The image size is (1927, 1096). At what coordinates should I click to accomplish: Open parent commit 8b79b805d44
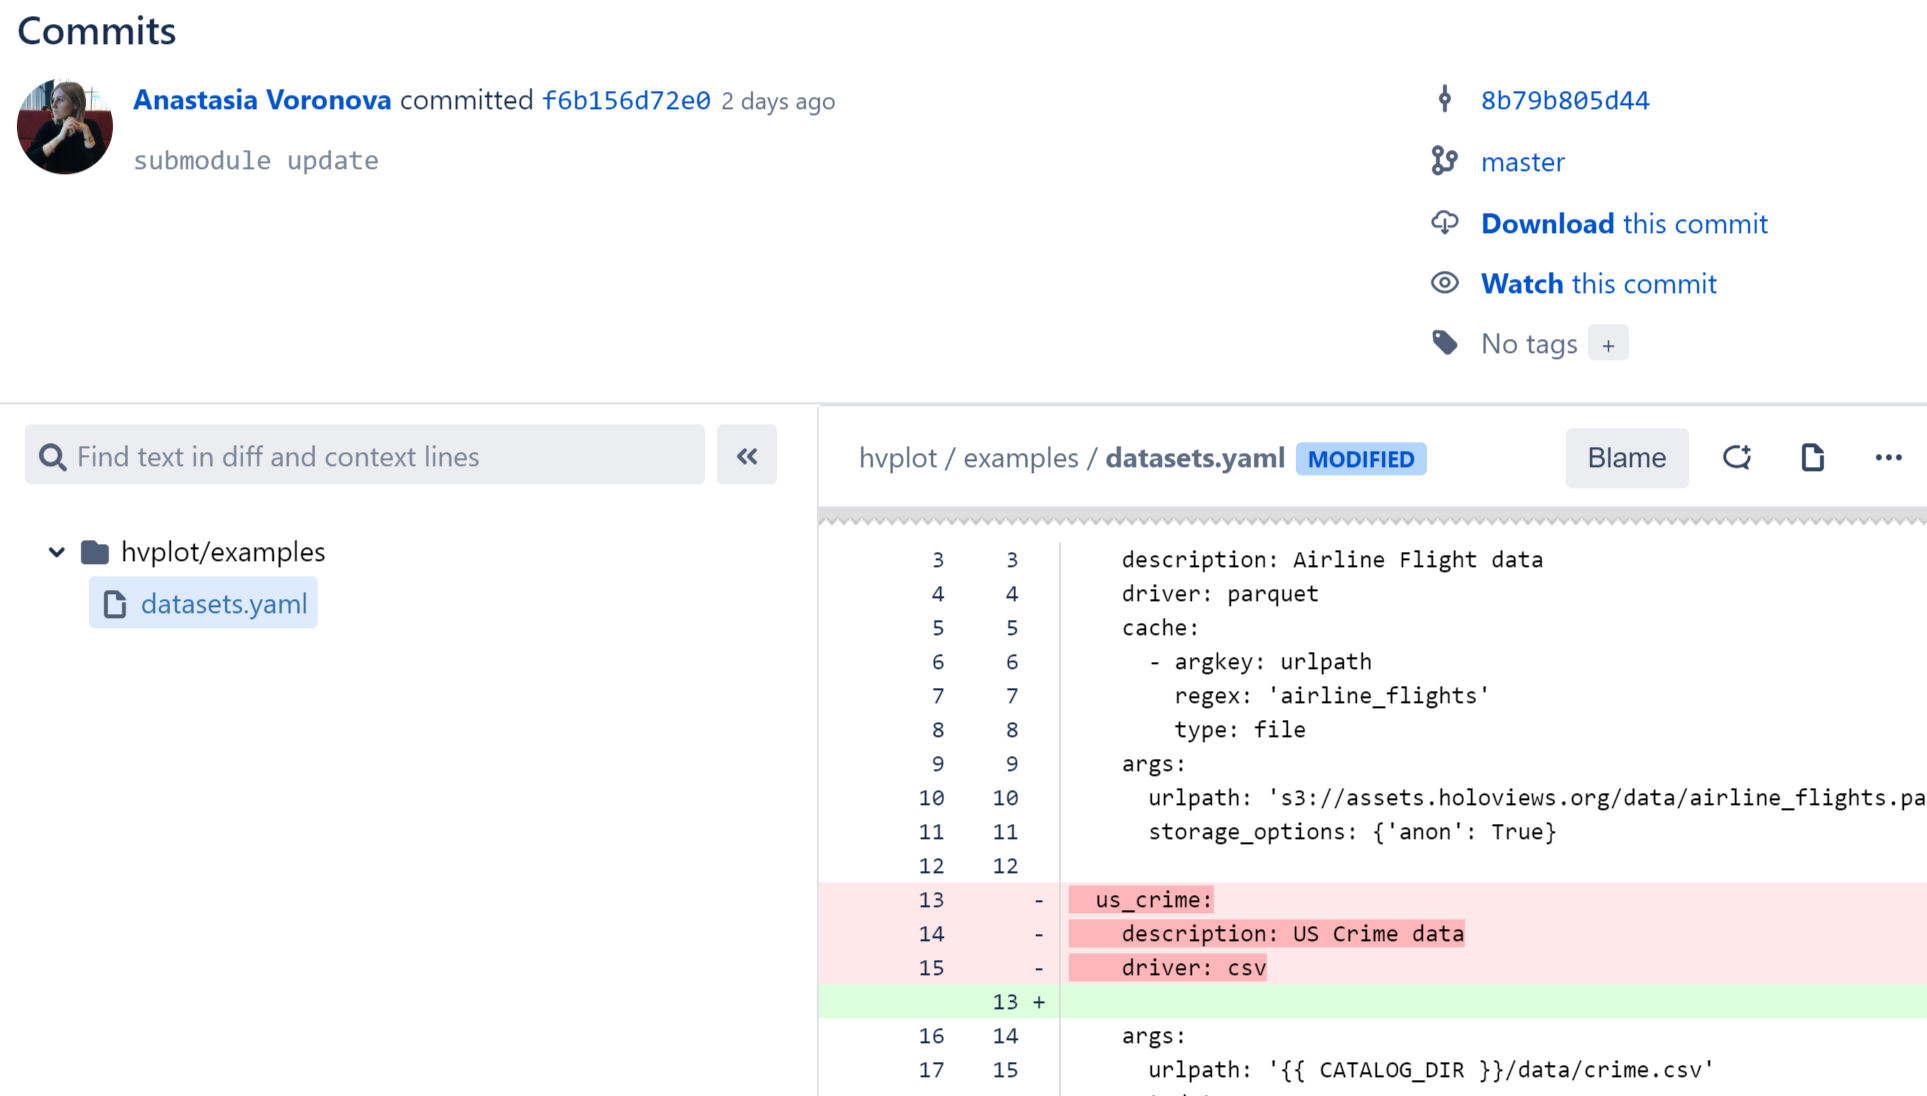pos(1564,100)
